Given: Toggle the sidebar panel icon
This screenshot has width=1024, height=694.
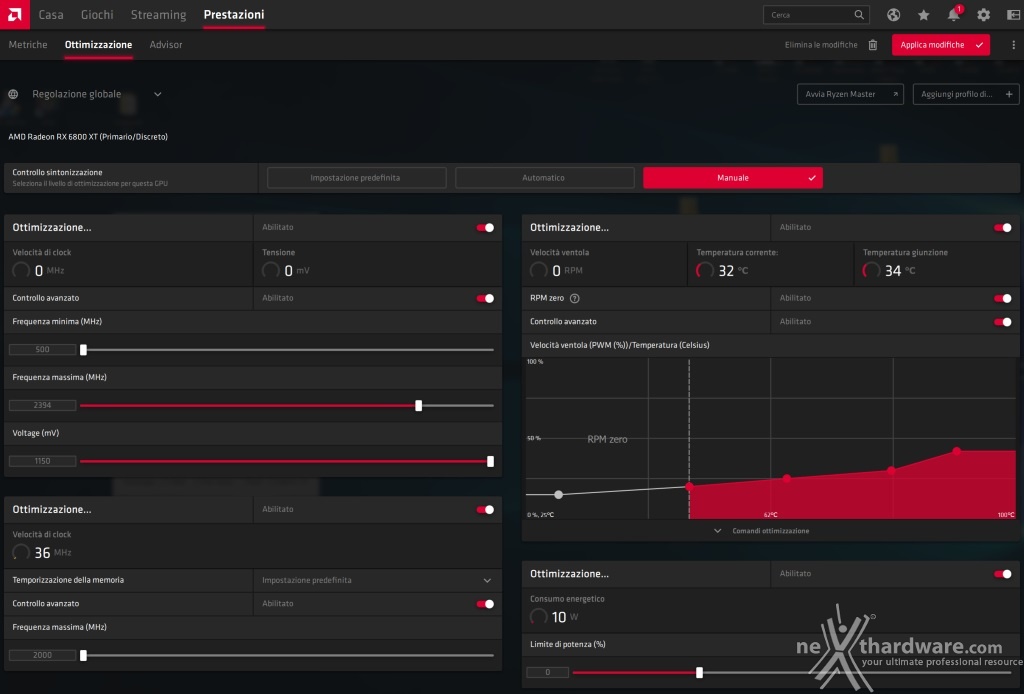Looking at the screenshot, I should pyautogui.click(x=1013, y=15).
